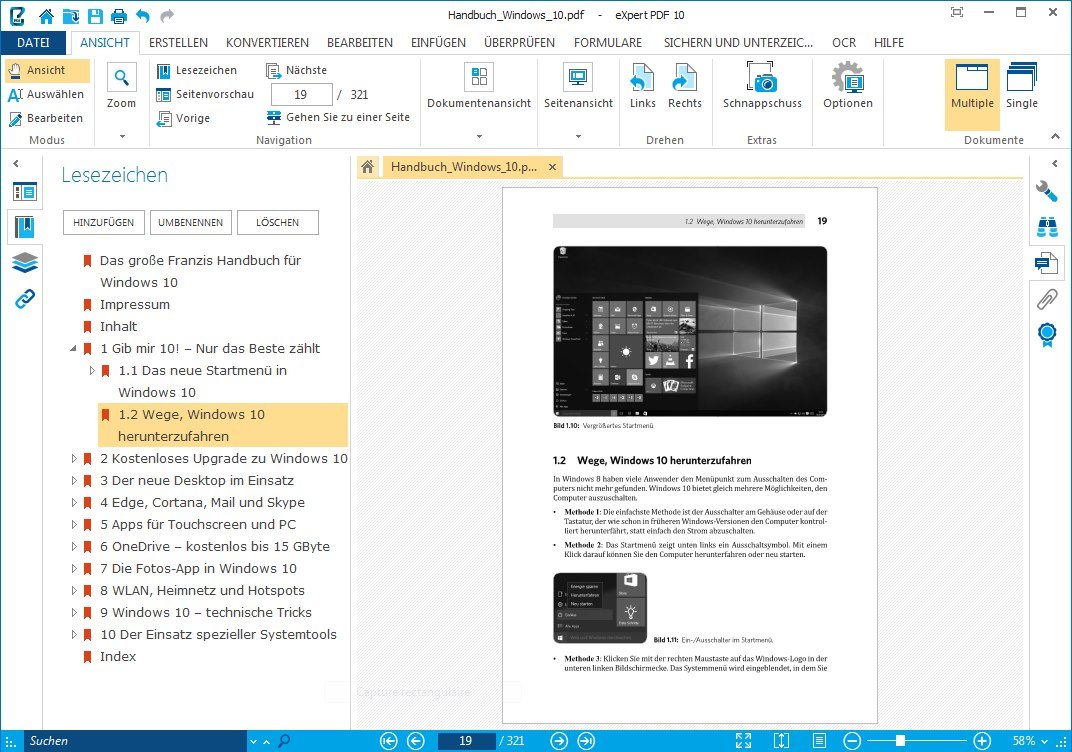1072x752 pixels.
Task: Toggle the Lesezeichen panel from ribbon
Action: point(196,70)
